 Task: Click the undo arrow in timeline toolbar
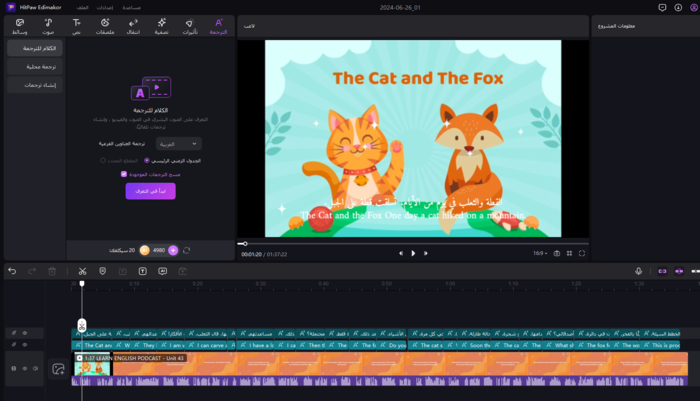point(12,271)
